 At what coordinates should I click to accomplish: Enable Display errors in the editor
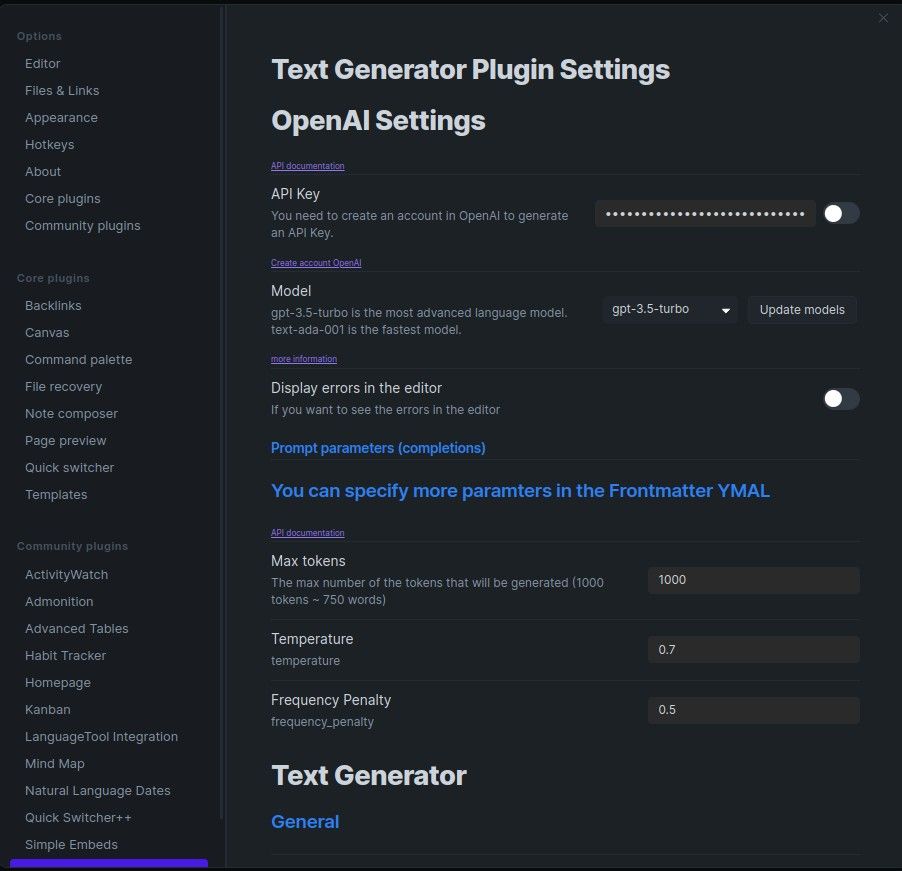tap(841, 398)
